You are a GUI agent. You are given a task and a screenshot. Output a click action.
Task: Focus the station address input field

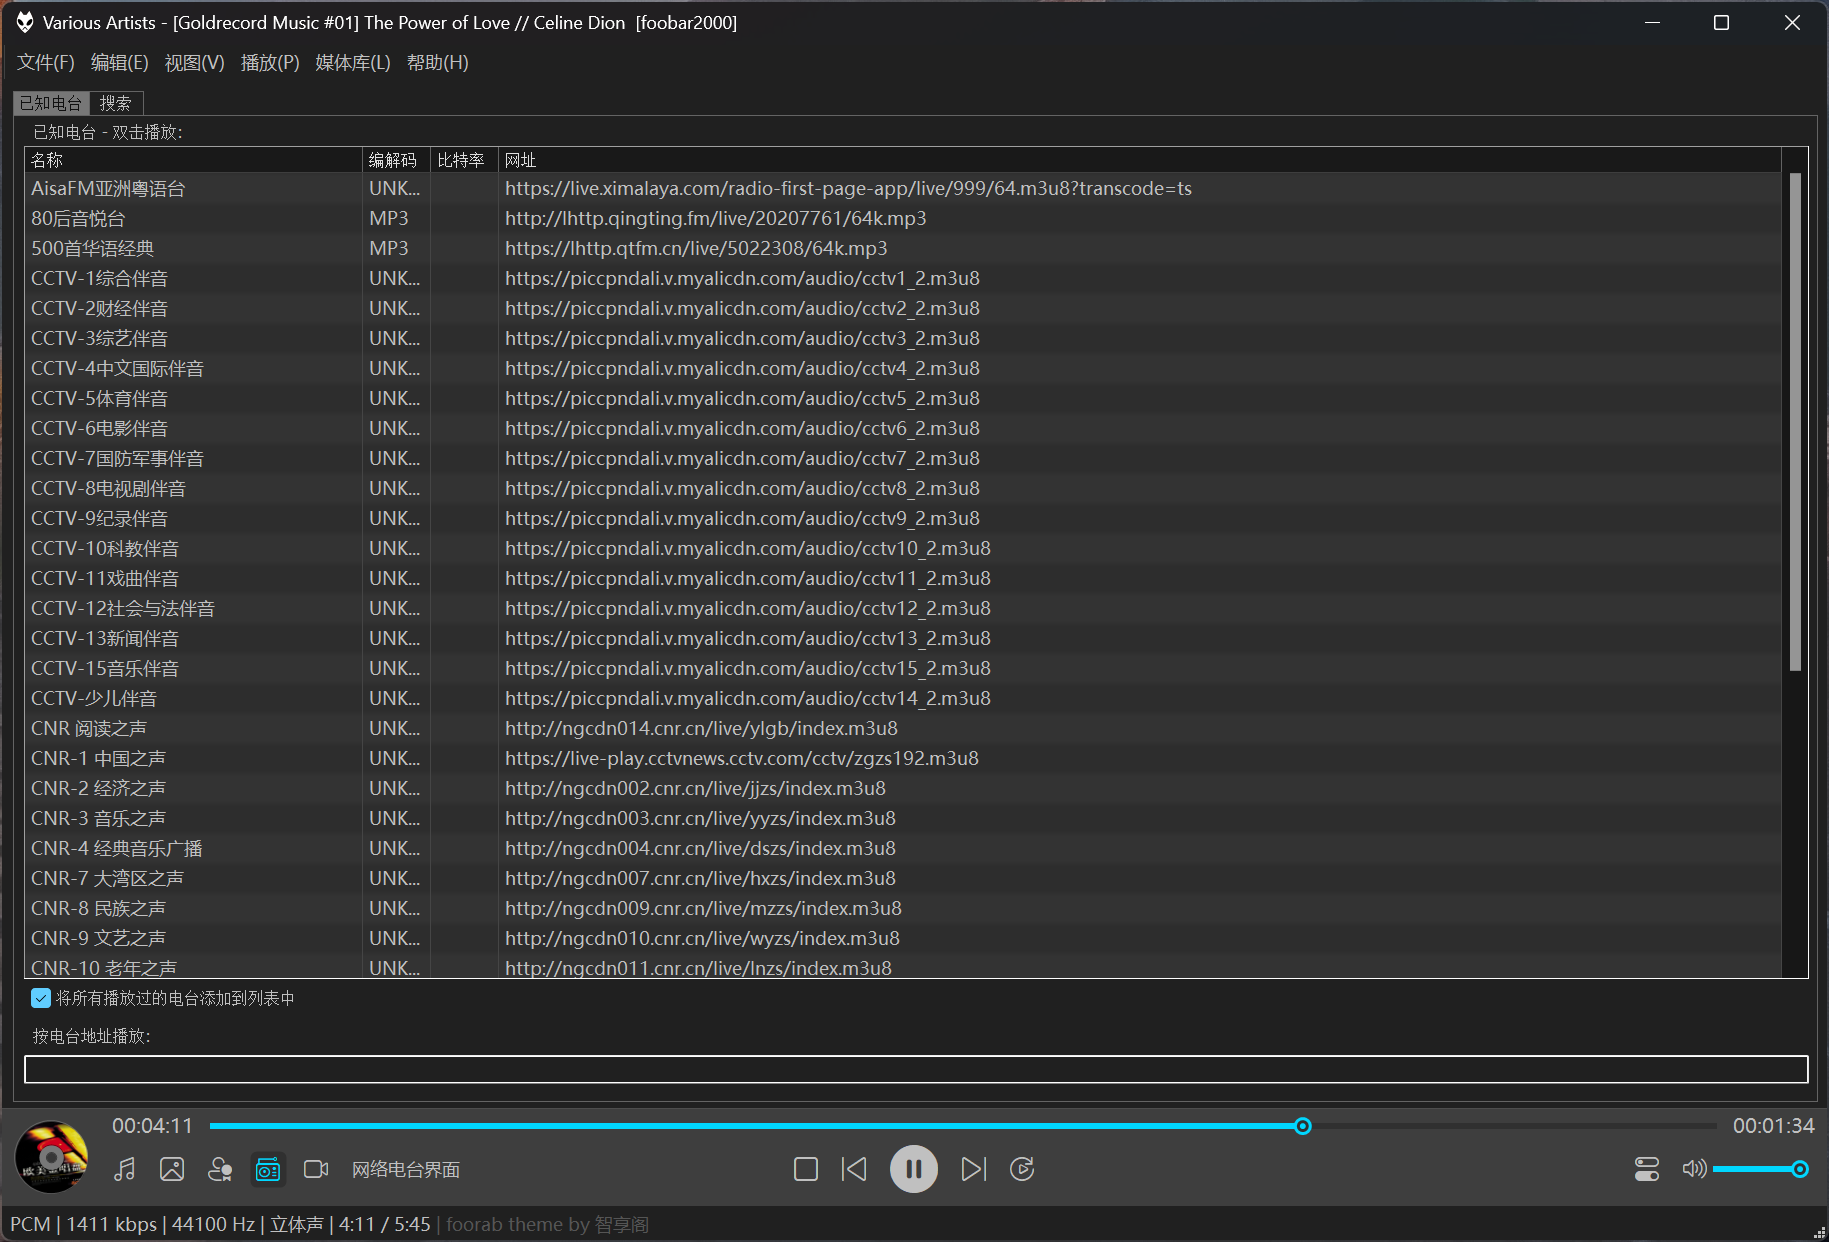tap(916, 1069)
